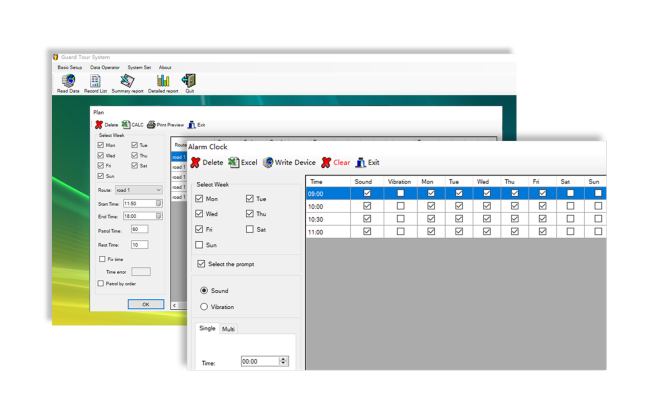650x416 pixels.
Task: Open the Detailed report chart icon
Action: 162,82
